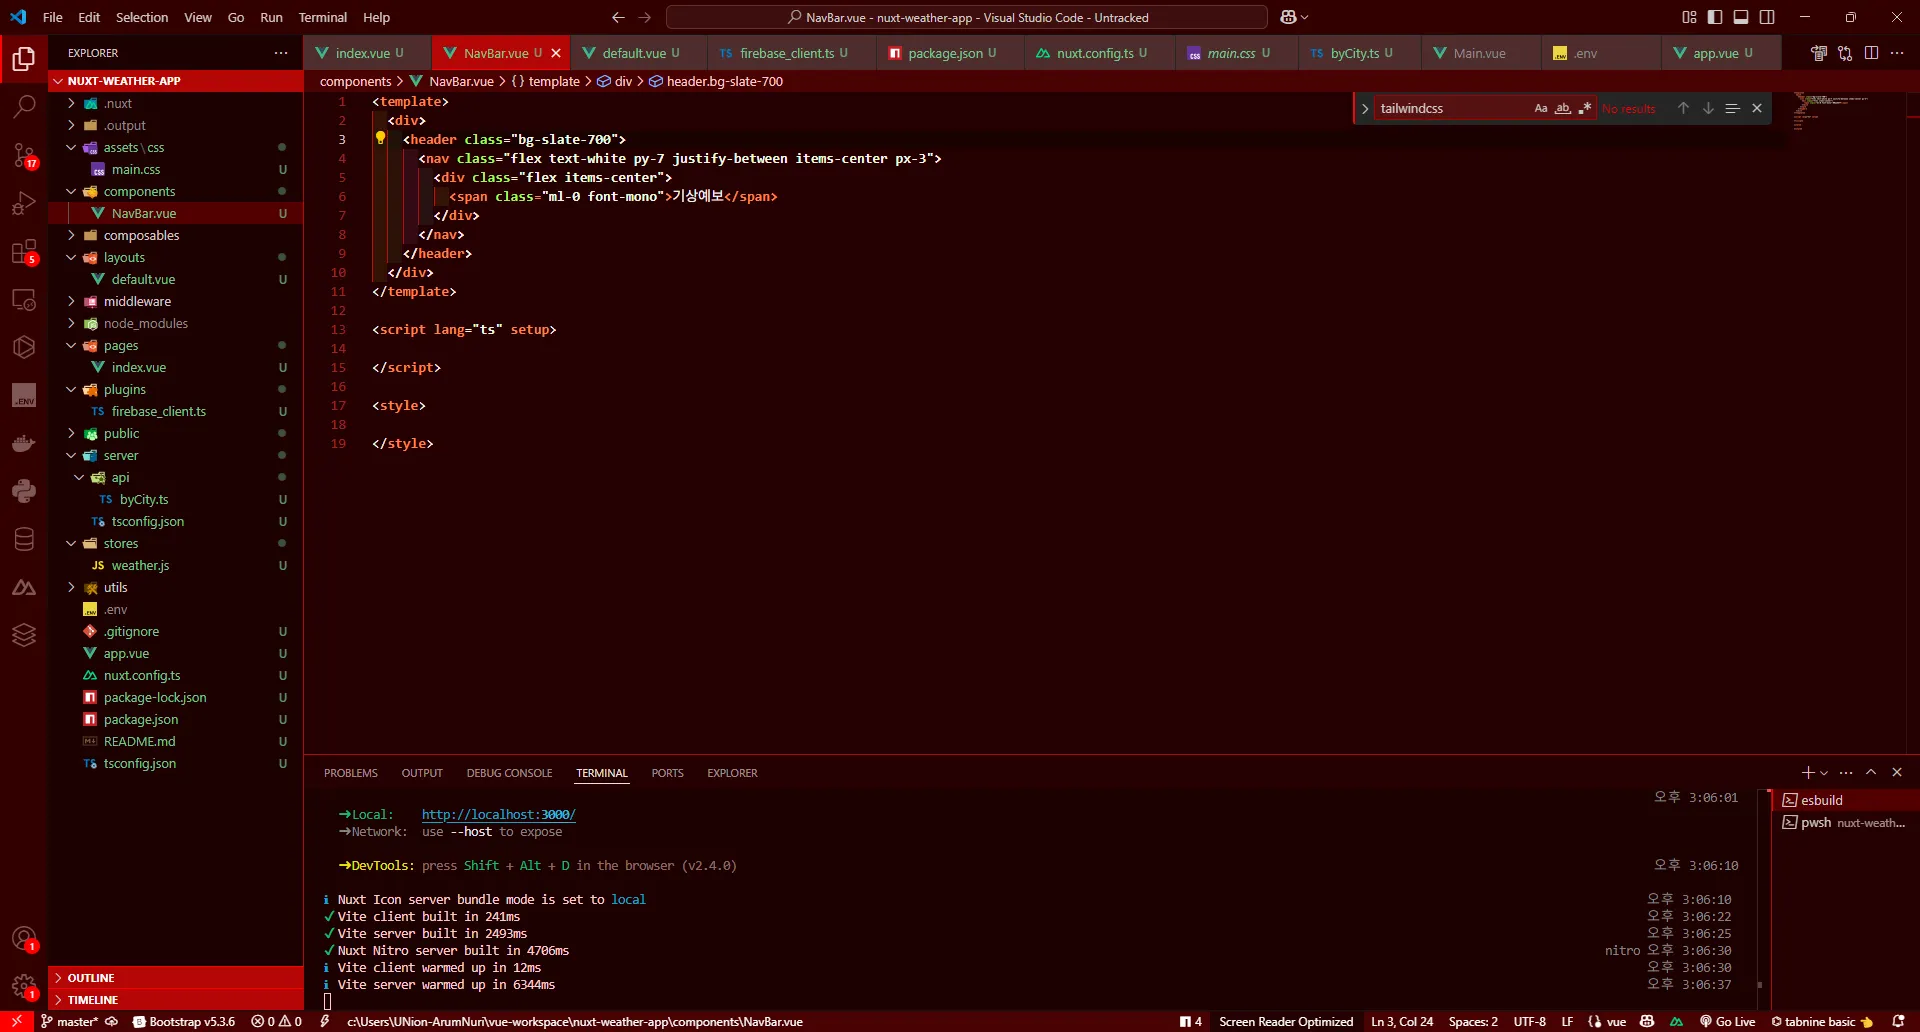Expand the .nuxt folder
This screenshot has width=1920, height=1032.
click(x=175, y=103)
